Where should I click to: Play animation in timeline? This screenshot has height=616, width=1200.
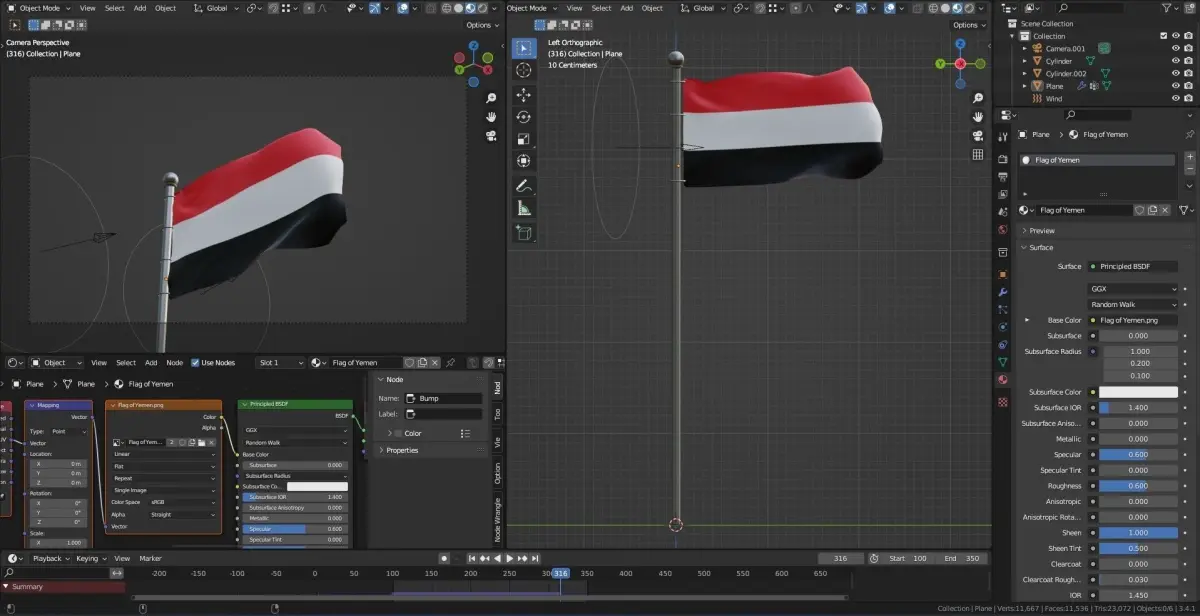click(509, 558)
